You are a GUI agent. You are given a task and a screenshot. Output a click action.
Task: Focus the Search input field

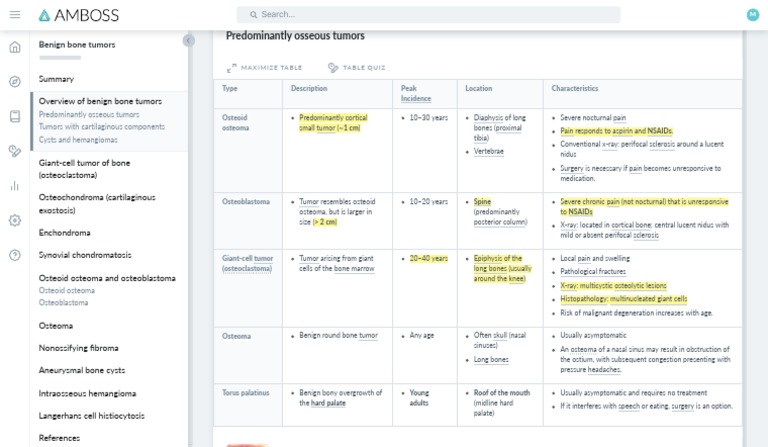(x=430, y=15)
